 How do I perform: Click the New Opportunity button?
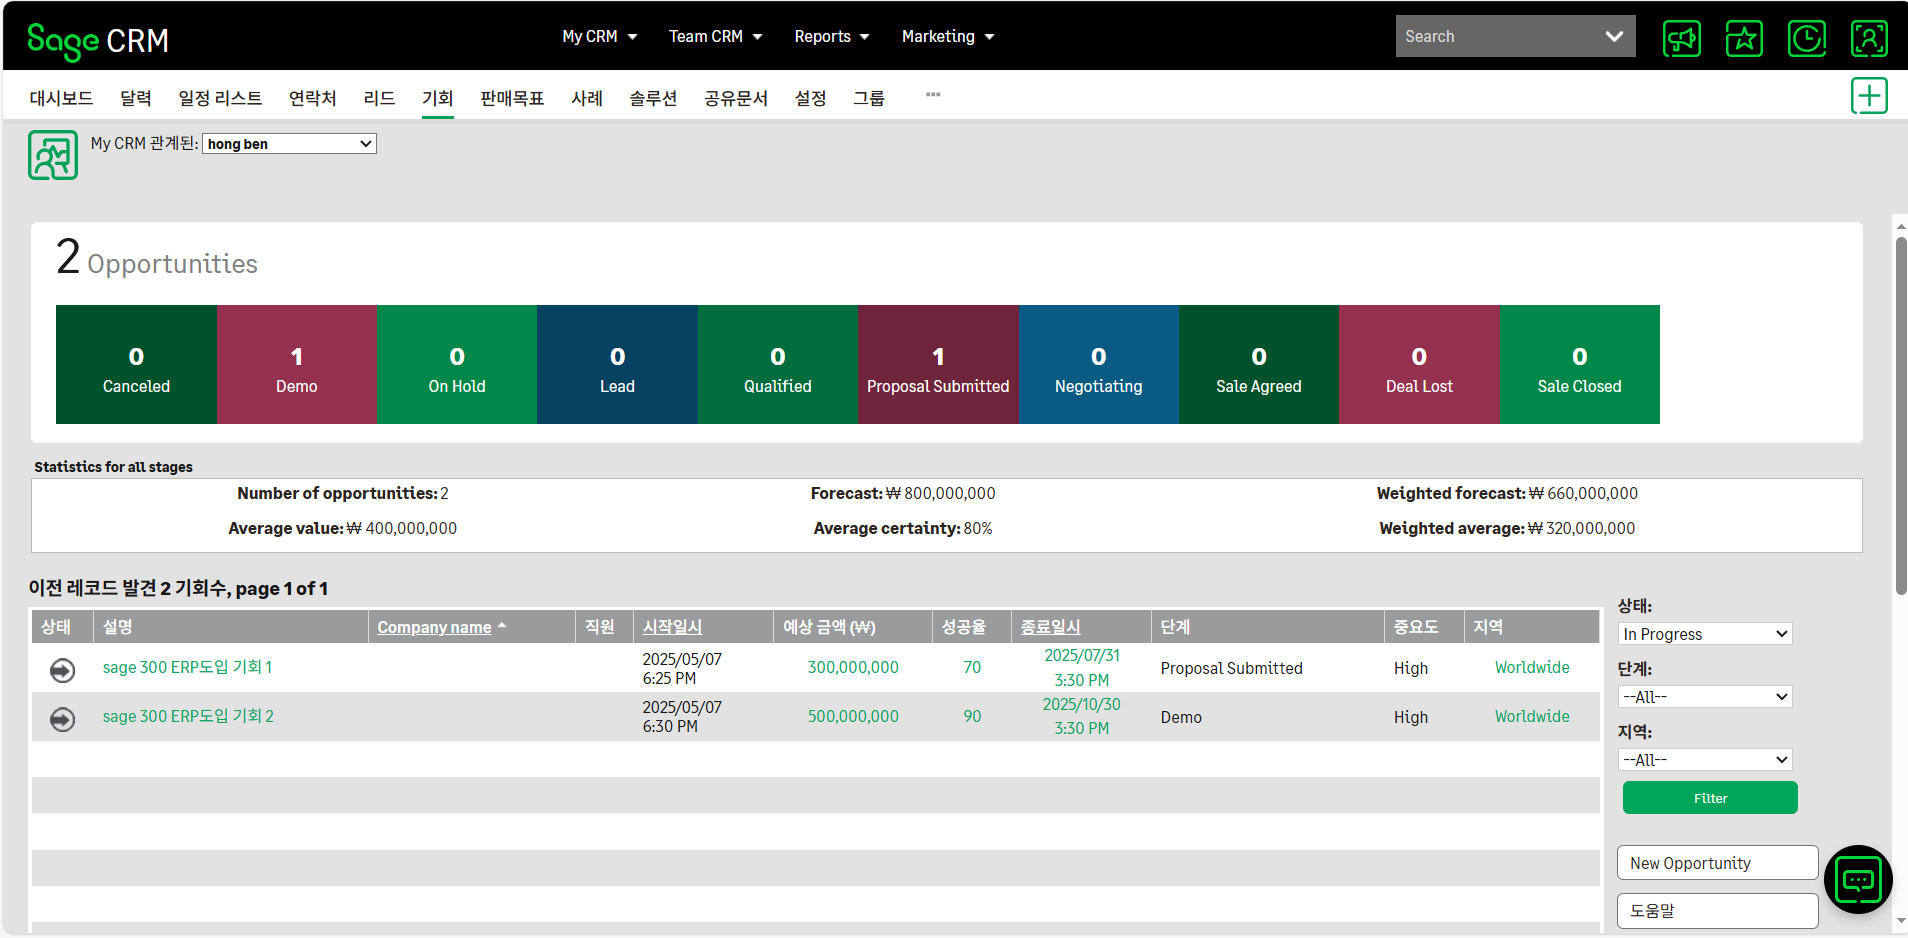point(1716,863)
